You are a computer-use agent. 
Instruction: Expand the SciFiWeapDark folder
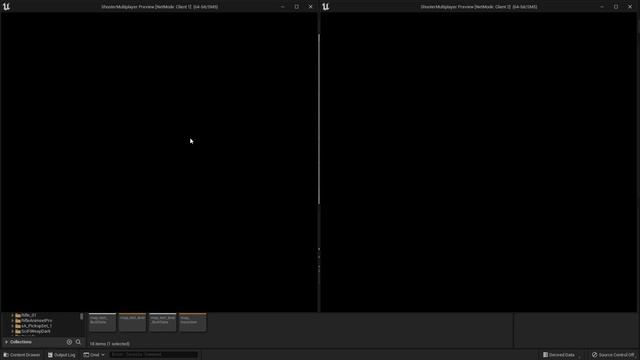12,331
